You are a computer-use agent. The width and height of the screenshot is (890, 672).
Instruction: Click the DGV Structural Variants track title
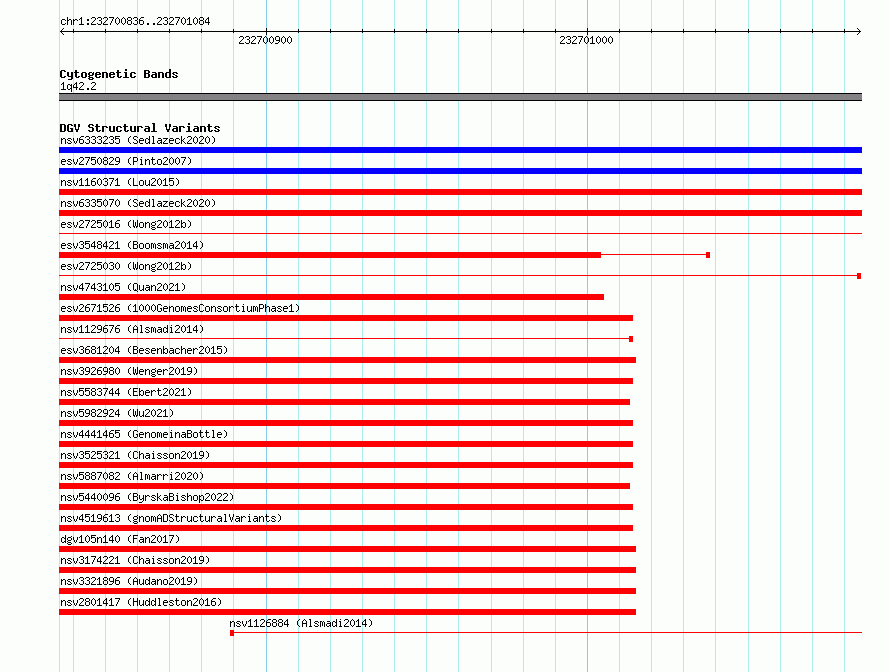coord(140,128)
